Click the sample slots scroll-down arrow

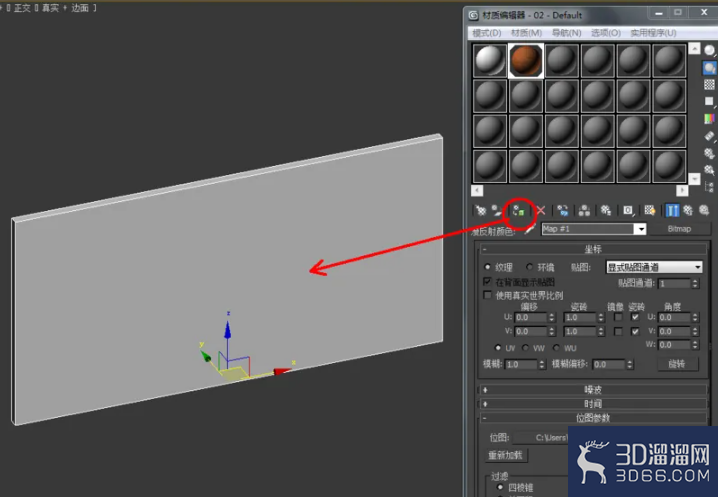click(x=694, y=179)
